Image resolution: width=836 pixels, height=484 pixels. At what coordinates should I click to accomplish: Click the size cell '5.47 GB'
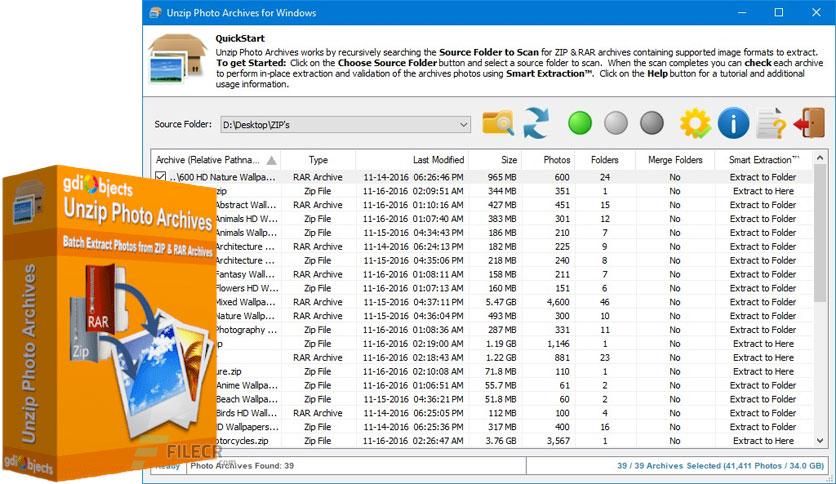click(x=501, y=302)
